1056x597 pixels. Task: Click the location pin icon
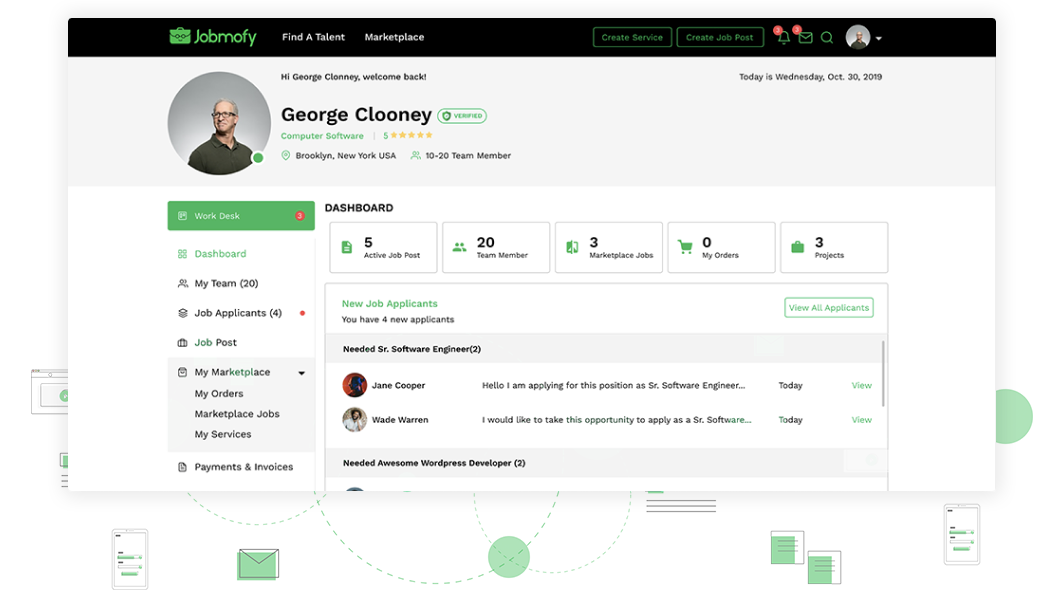point(286,156)
